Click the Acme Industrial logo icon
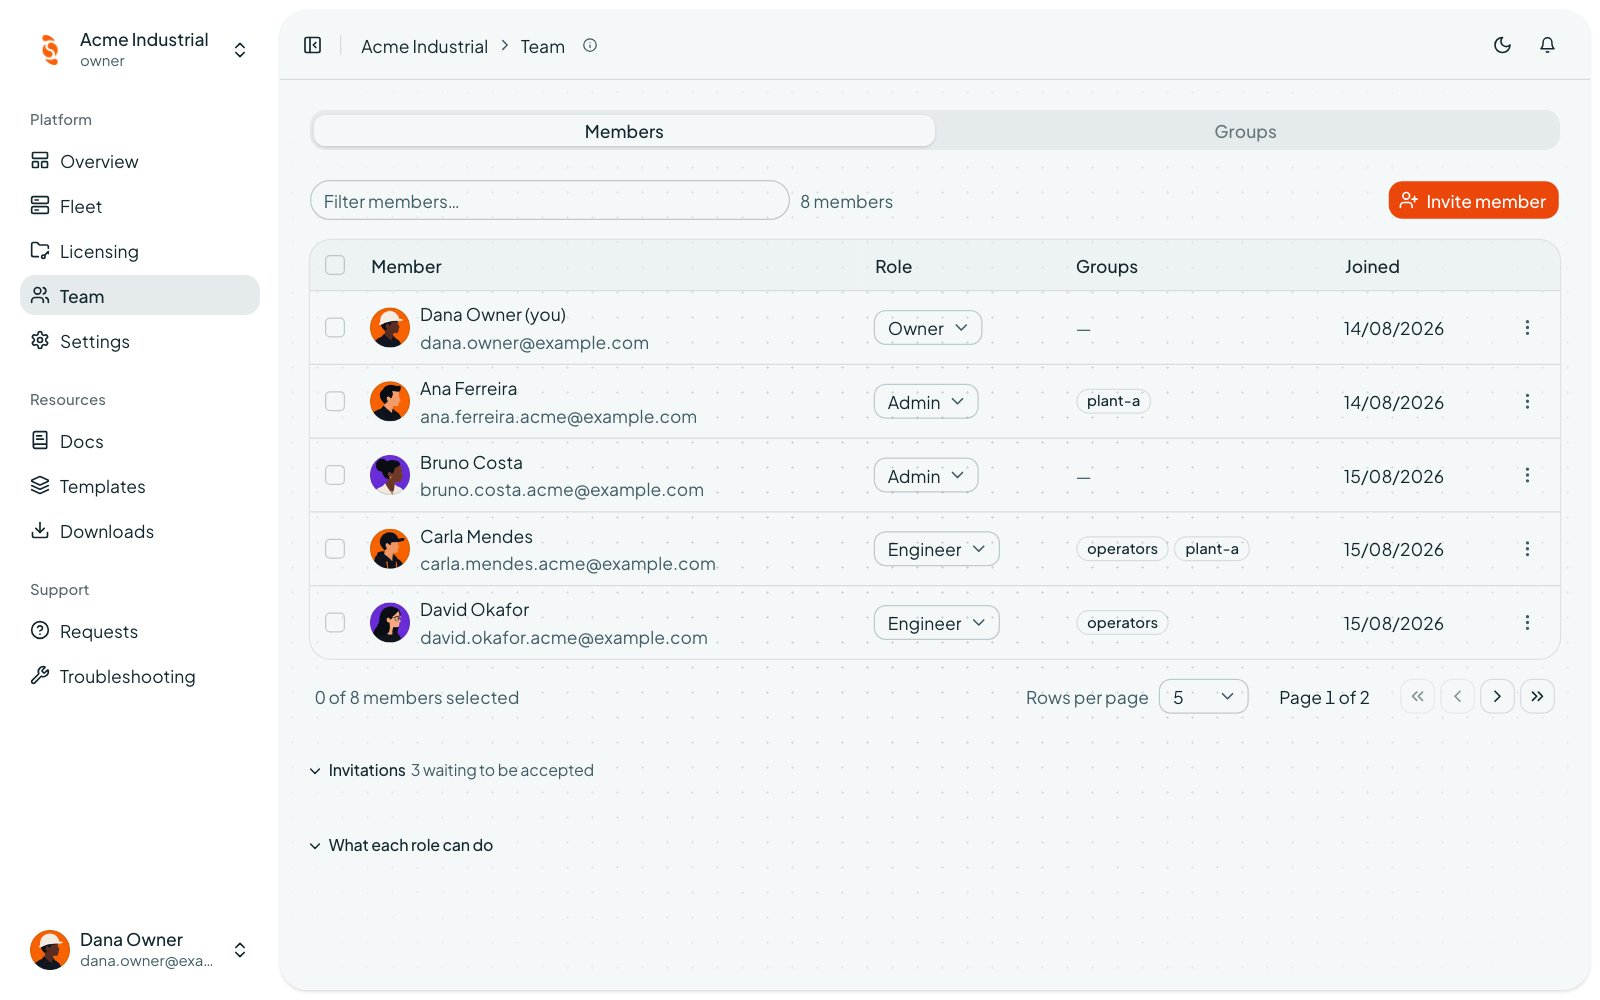 (50, 49)
